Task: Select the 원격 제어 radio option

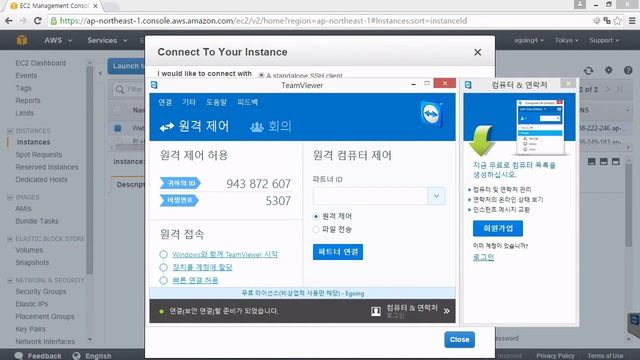Action: (x=316, y=216)
